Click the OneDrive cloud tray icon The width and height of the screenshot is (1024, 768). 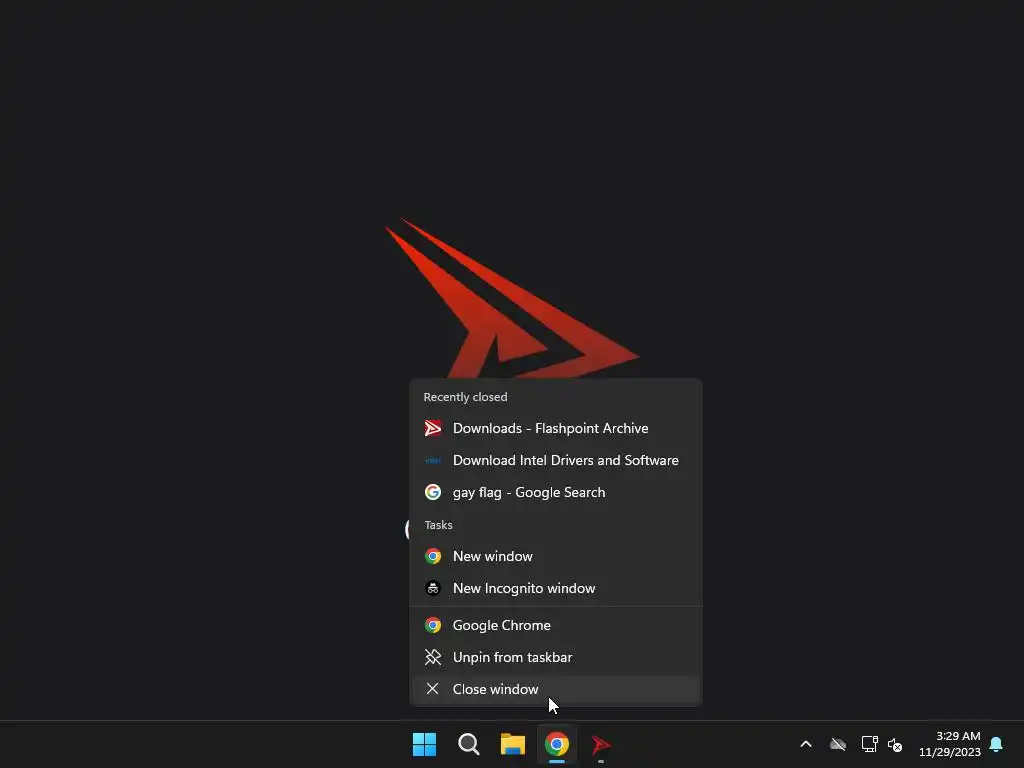pyautogui.click(x=838, y=744)
